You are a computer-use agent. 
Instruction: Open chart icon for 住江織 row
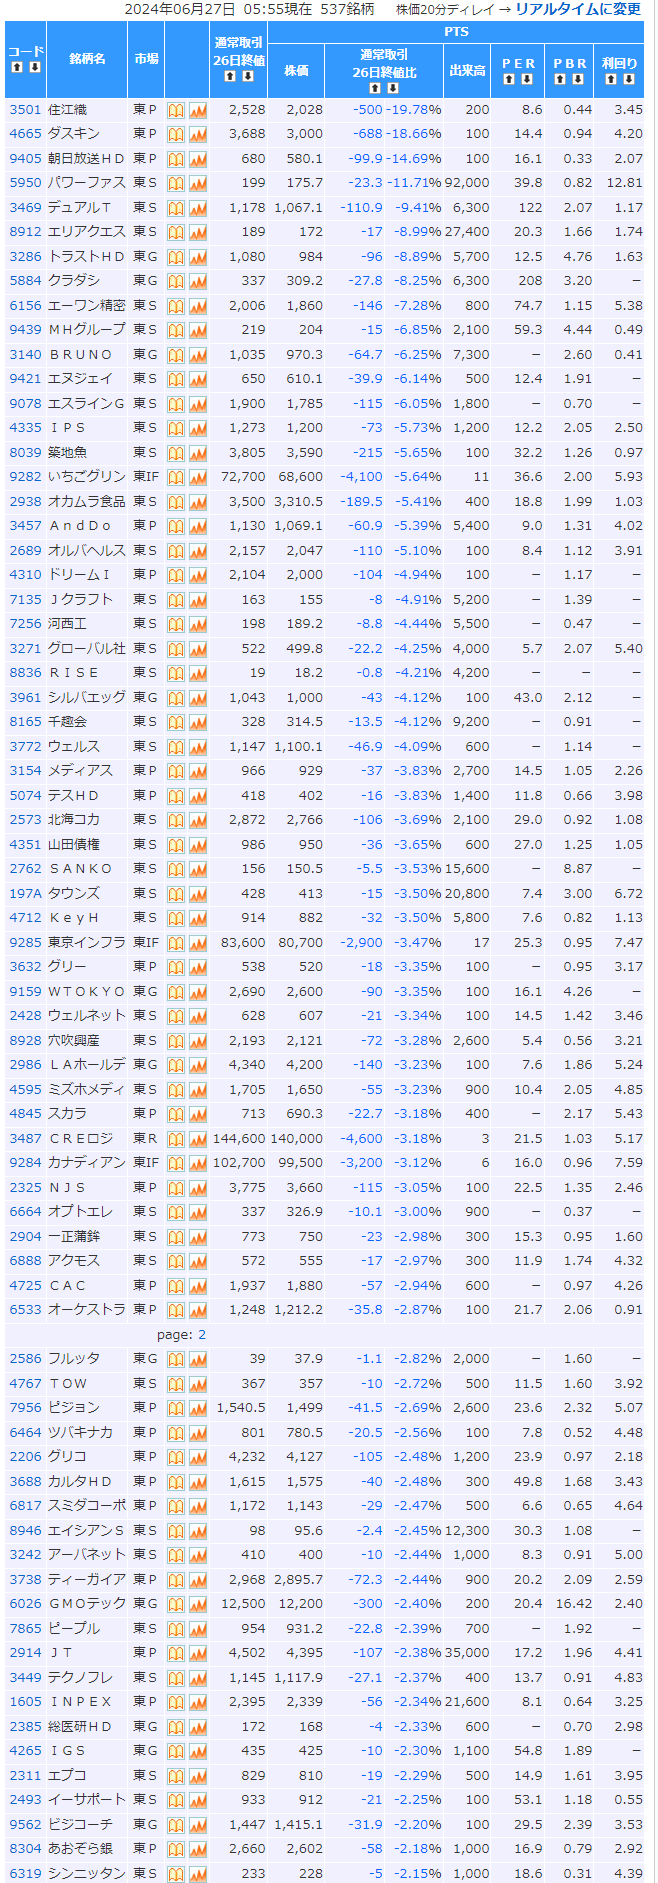pos(198,110)
